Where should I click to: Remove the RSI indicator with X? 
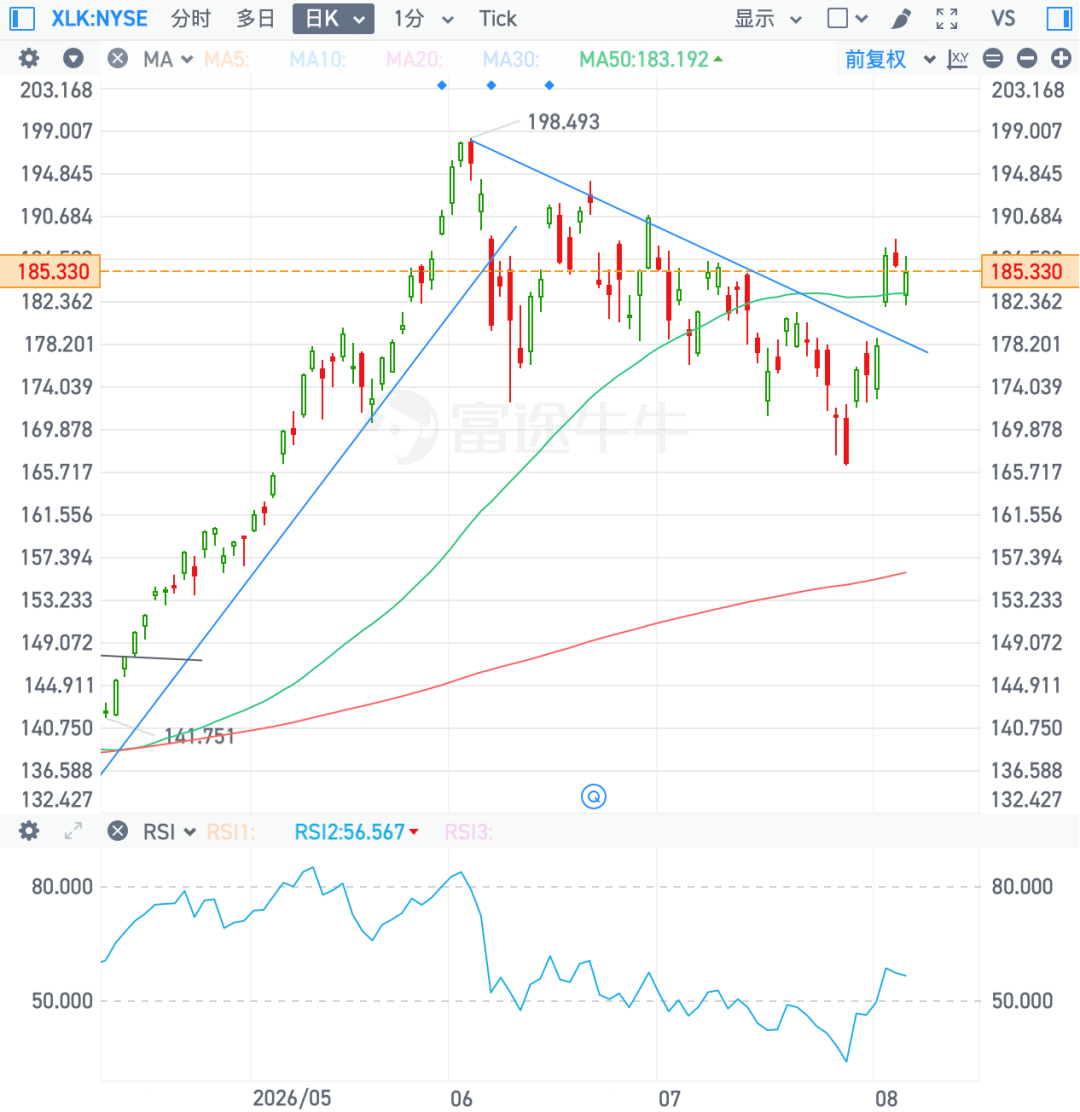(118, 830)
